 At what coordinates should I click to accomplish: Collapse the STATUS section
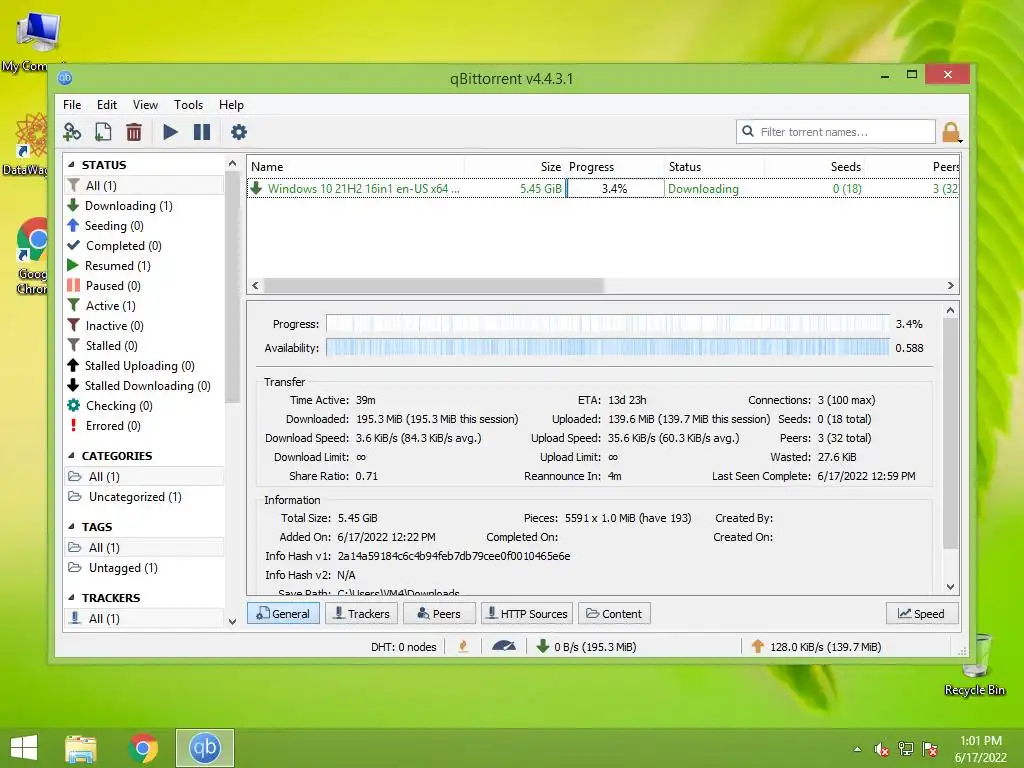point(72,165)
